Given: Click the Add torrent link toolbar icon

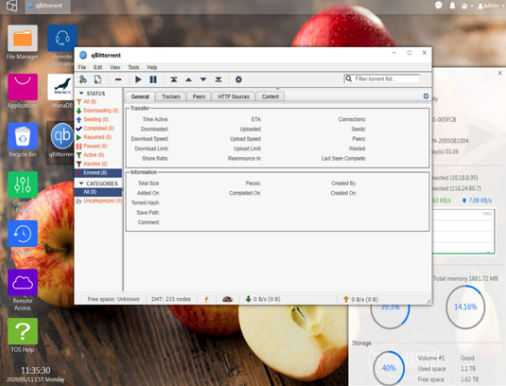Looking at the screenshot, I should (x=83, y=79).
